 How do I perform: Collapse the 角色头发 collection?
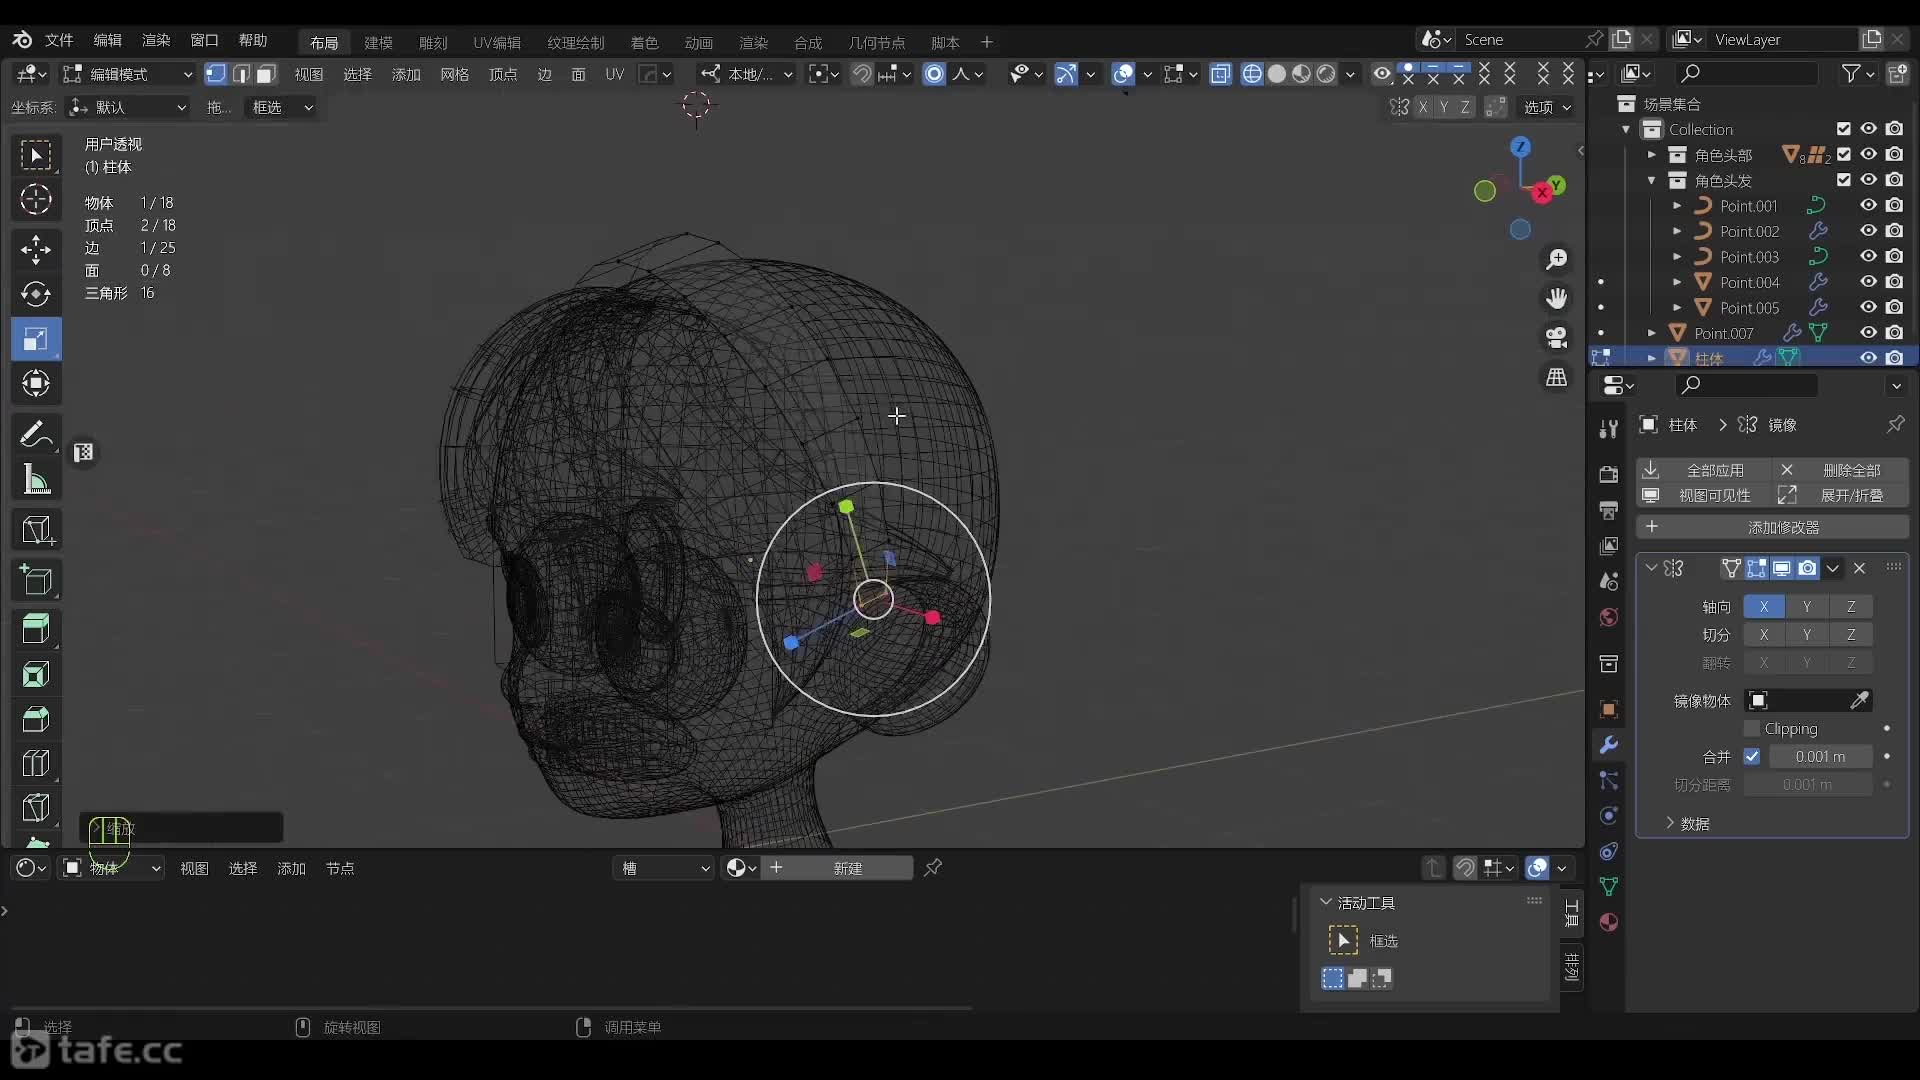pyautogui.click(x=1652, y=181)
